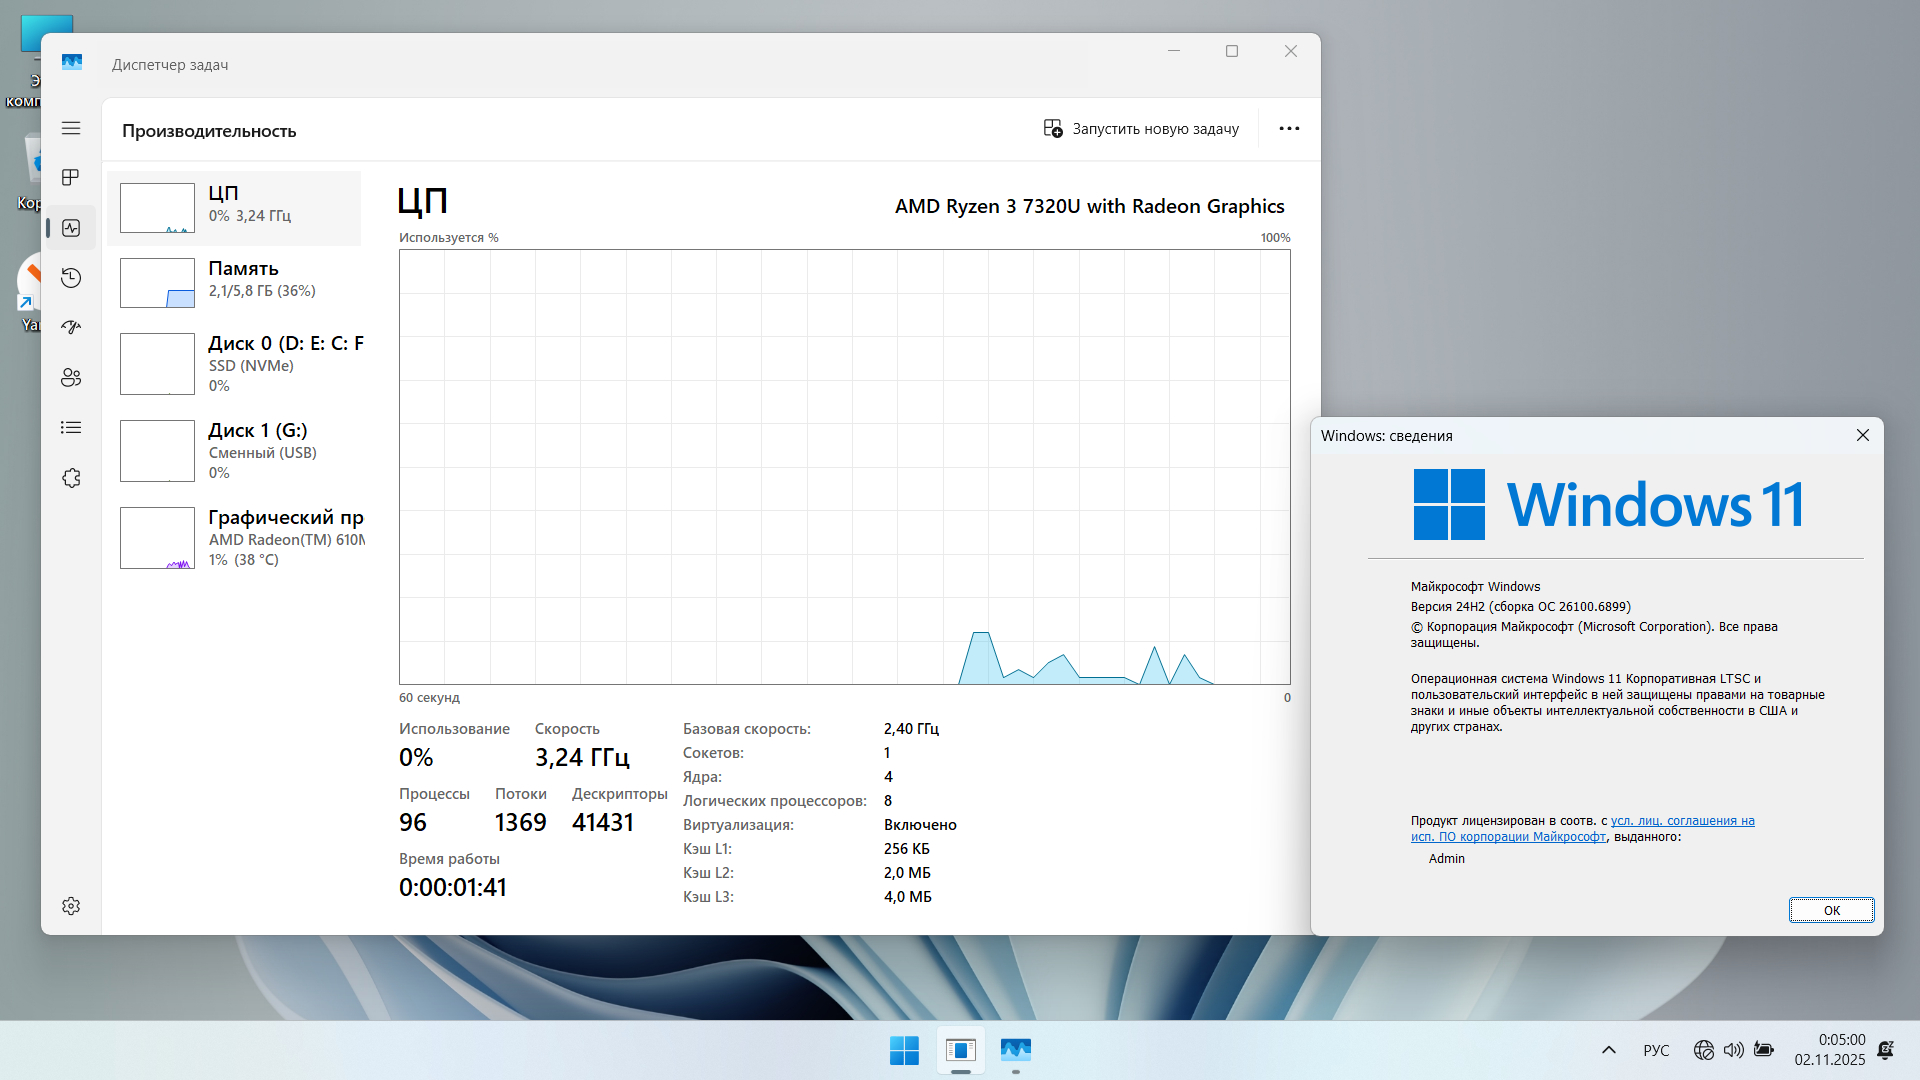Select Performance icon in sidebar

pos(71,228)
